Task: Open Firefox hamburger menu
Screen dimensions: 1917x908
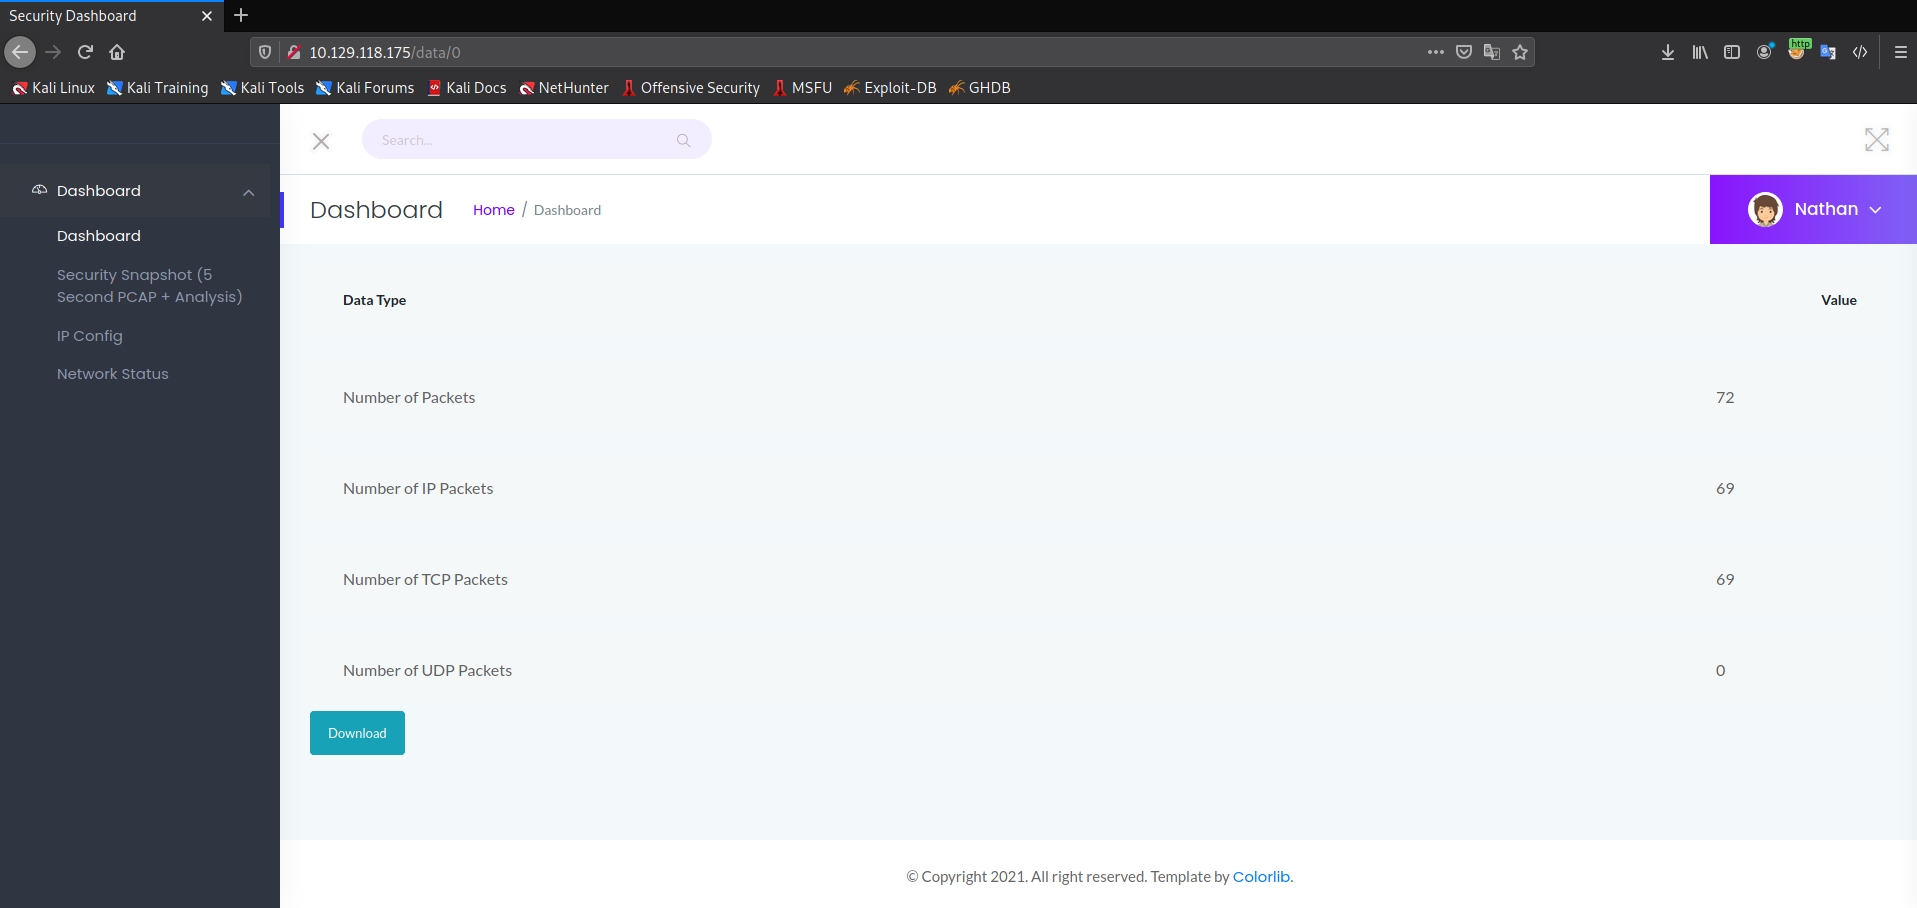Action: click(1900, 52)
